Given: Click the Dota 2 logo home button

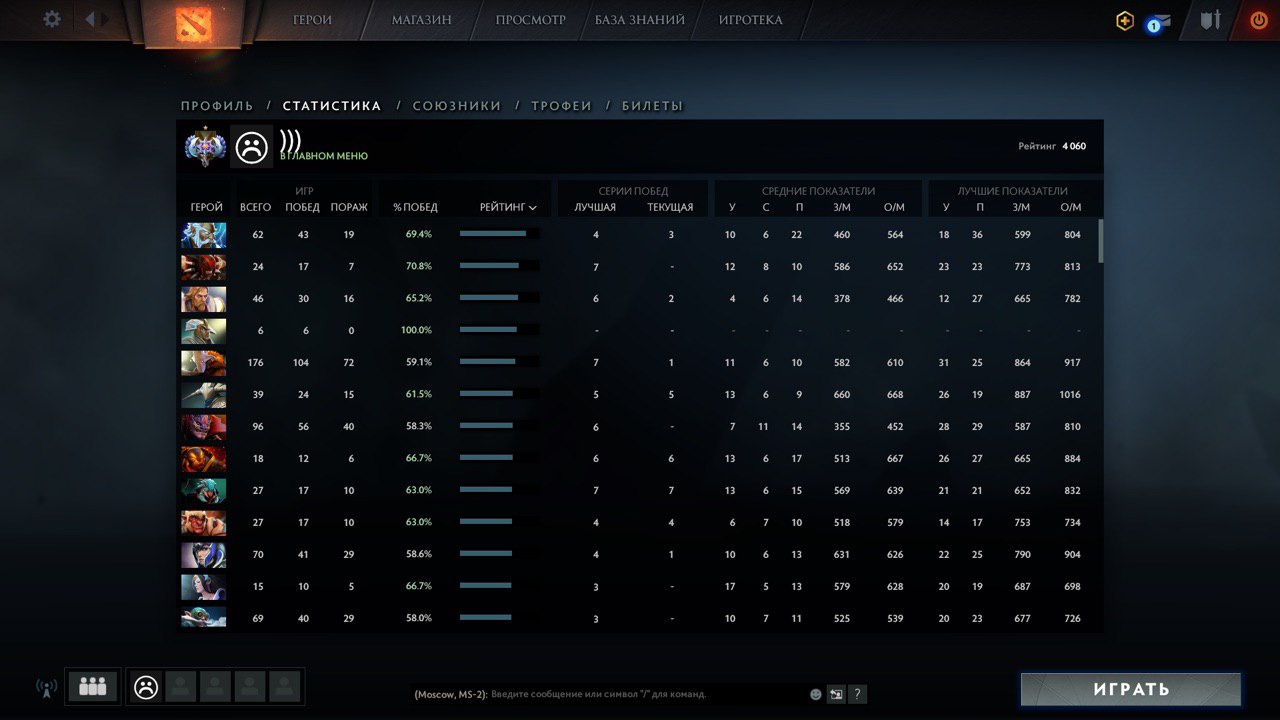Looking at the screenshot, I should coord(193,24).
